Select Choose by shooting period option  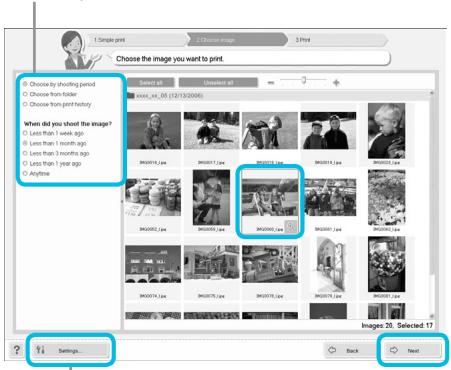59,84
